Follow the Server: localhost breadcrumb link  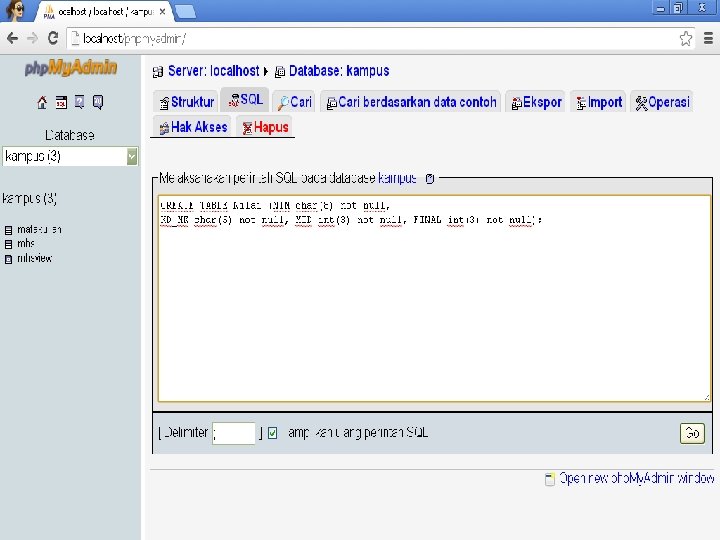pyautogui.click(x=213, y=71)
